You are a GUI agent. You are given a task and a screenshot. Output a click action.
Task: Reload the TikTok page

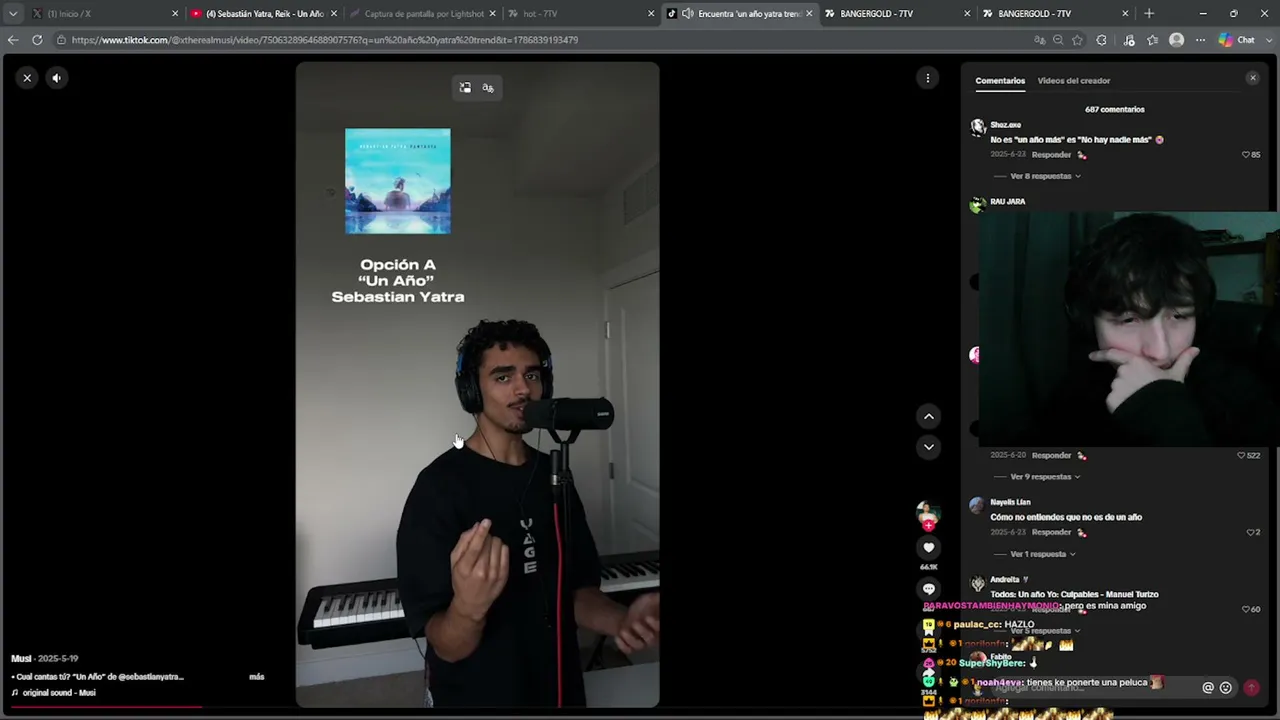coord(37,40)
